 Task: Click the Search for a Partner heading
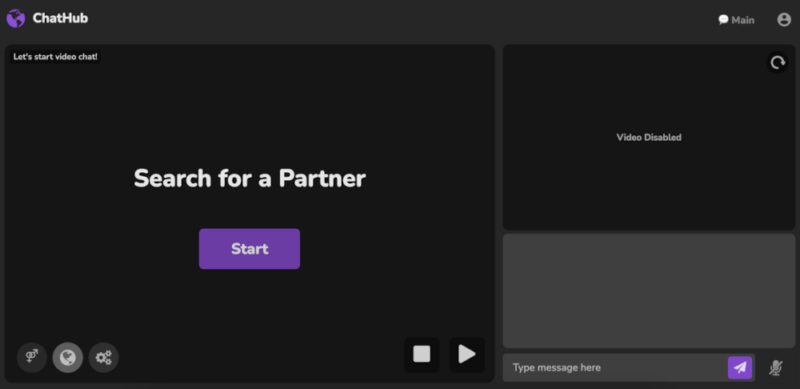(249, 179)
